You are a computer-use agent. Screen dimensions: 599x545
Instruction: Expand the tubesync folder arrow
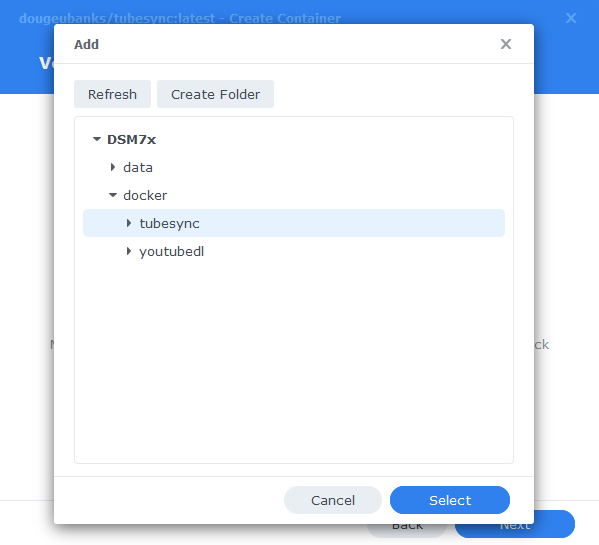click(x=129, y=223)
